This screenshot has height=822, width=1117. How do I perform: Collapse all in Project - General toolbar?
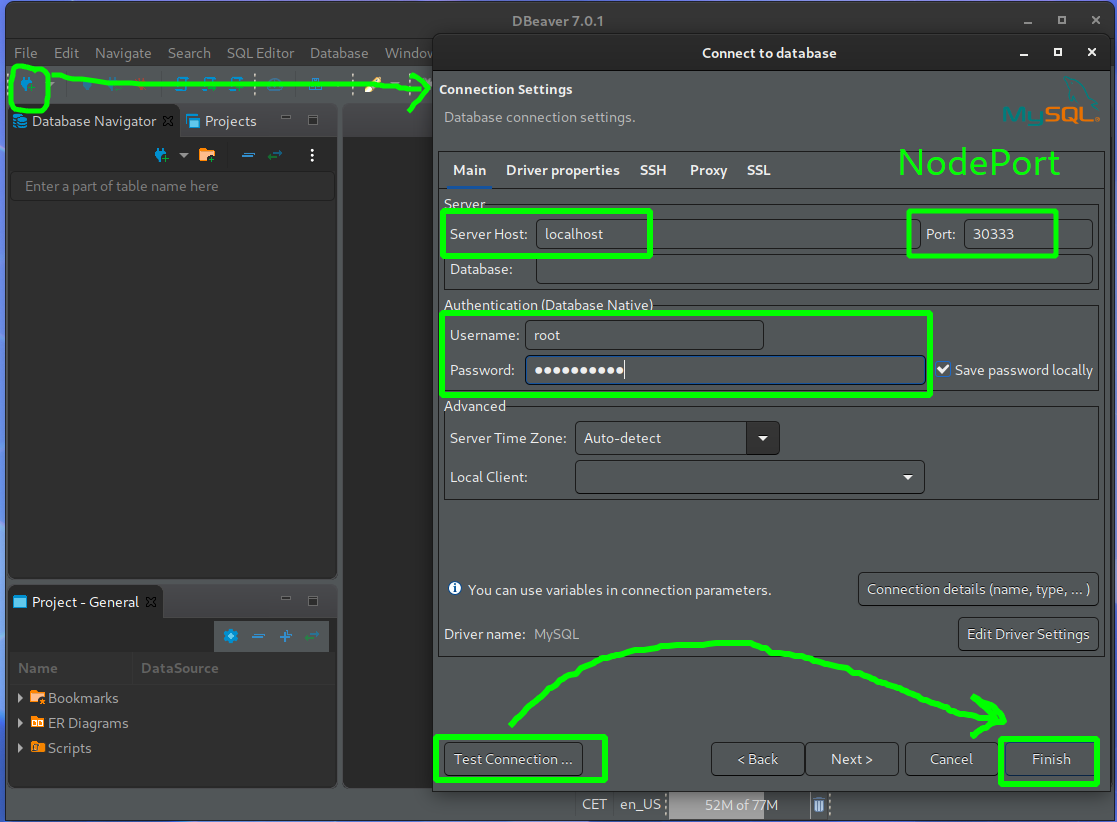coord(258,635)
